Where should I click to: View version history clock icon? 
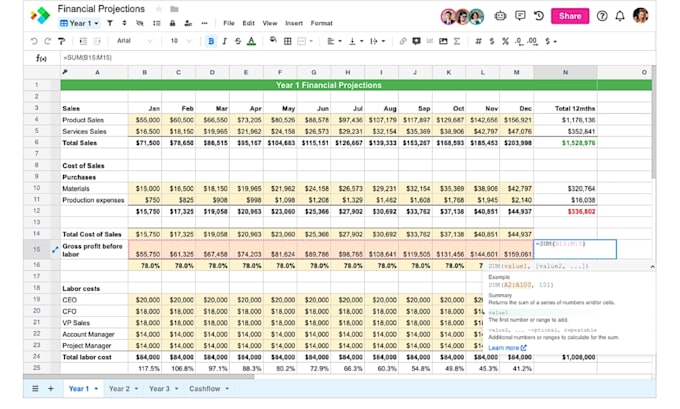coord(539,16)
